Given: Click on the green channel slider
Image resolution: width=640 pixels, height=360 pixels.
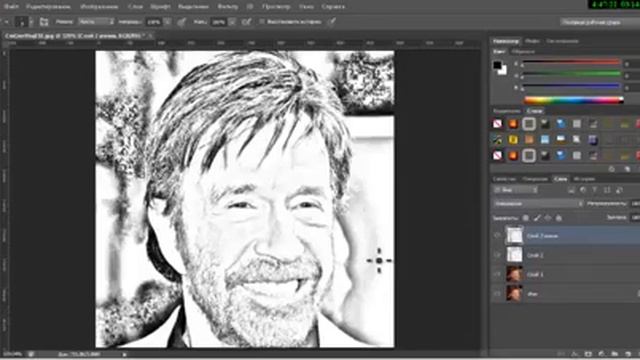Looking at the screenshot, I should (x=571, y=74).
